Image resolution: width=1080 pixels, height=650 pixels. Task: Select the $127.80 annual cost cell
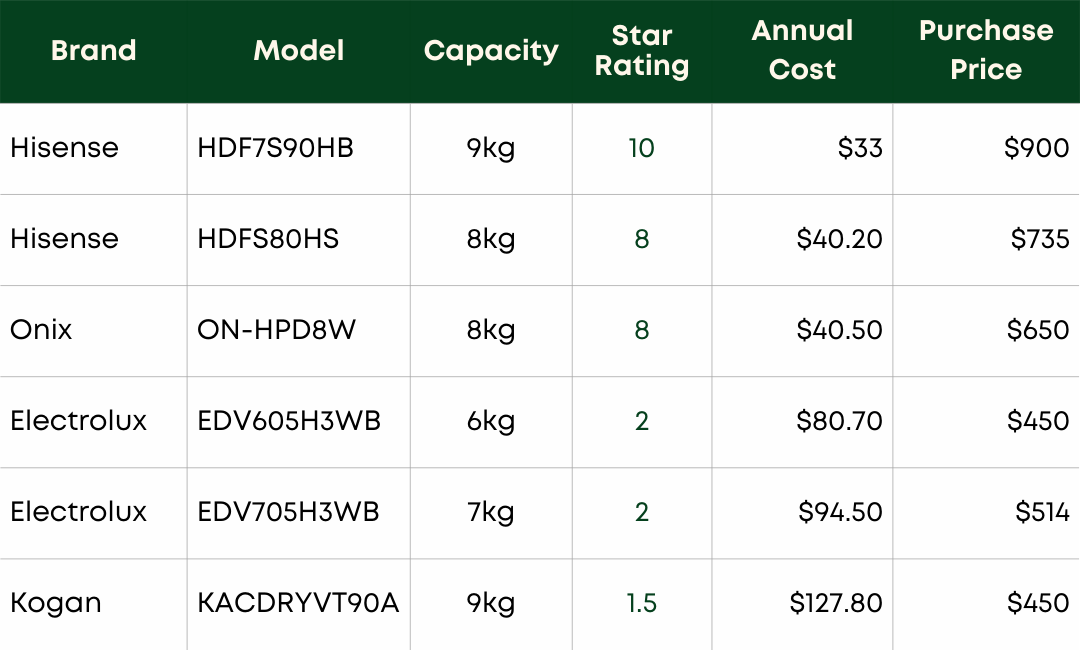coord(836,603)
